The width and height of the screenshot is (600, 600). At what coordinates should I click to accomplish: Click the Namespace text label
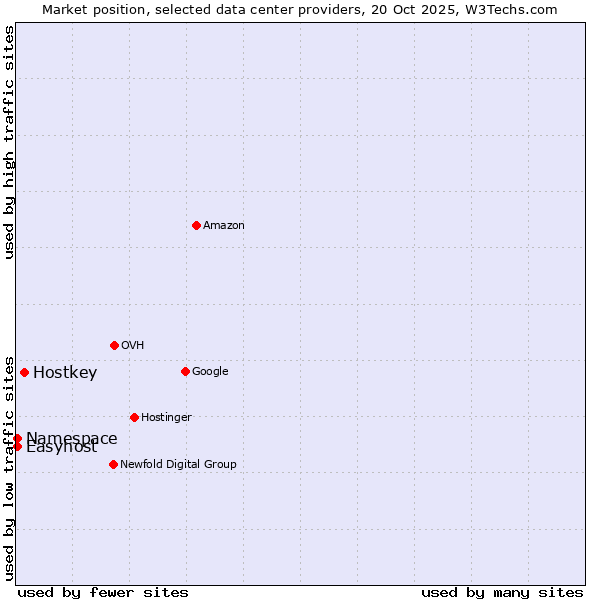[x=72, y=438]
